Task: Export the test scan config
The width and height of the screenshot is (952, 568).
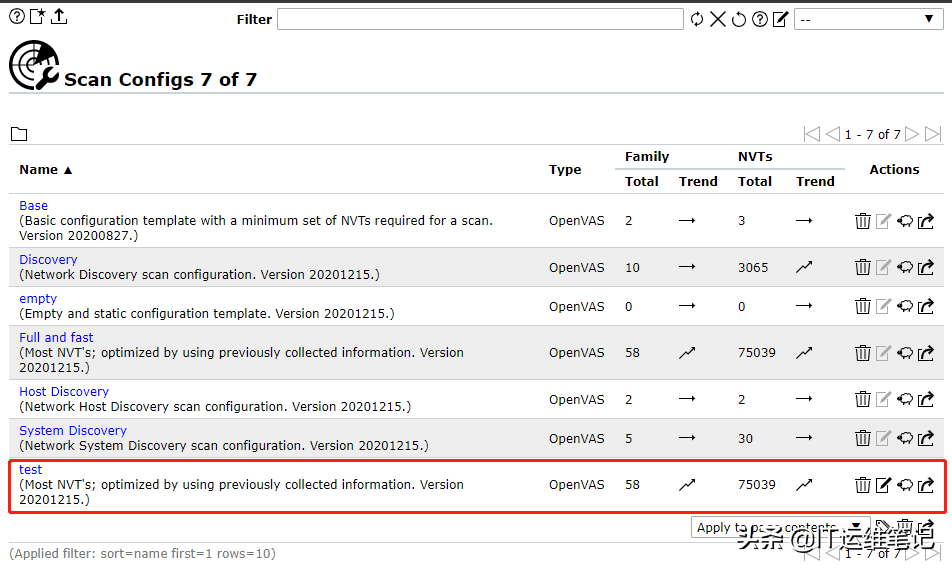Action: coord(926,485)
